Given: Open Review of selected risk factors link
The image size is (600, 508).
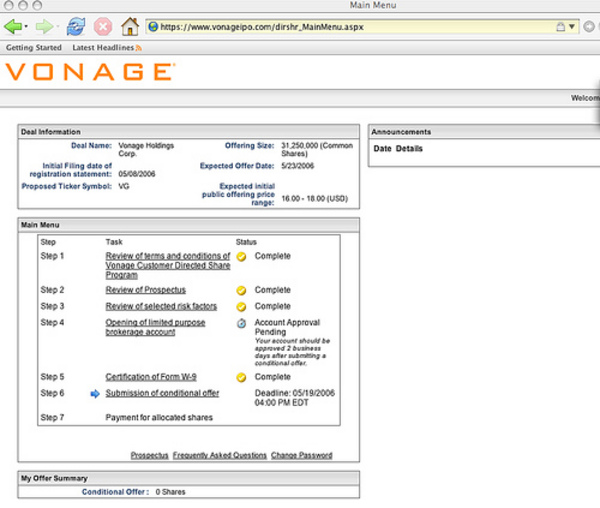Looking at the screenshot, I should click(161, 306).
